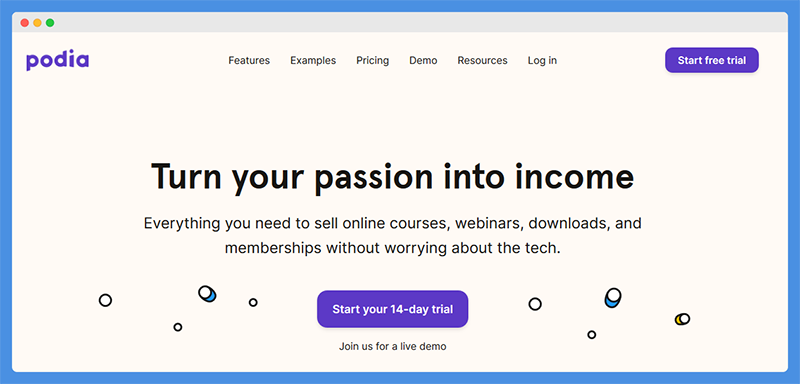Click the Start free trial button
The height and width of the screenshot is (384, 800).
click(x=712, y=60)
